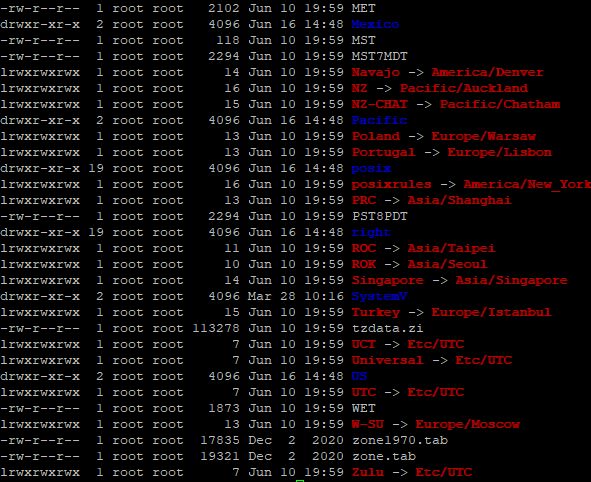The image size is (591, 482).
Task: Click the Pacific/Auckland link target
Action: click(x=464, y=89)
